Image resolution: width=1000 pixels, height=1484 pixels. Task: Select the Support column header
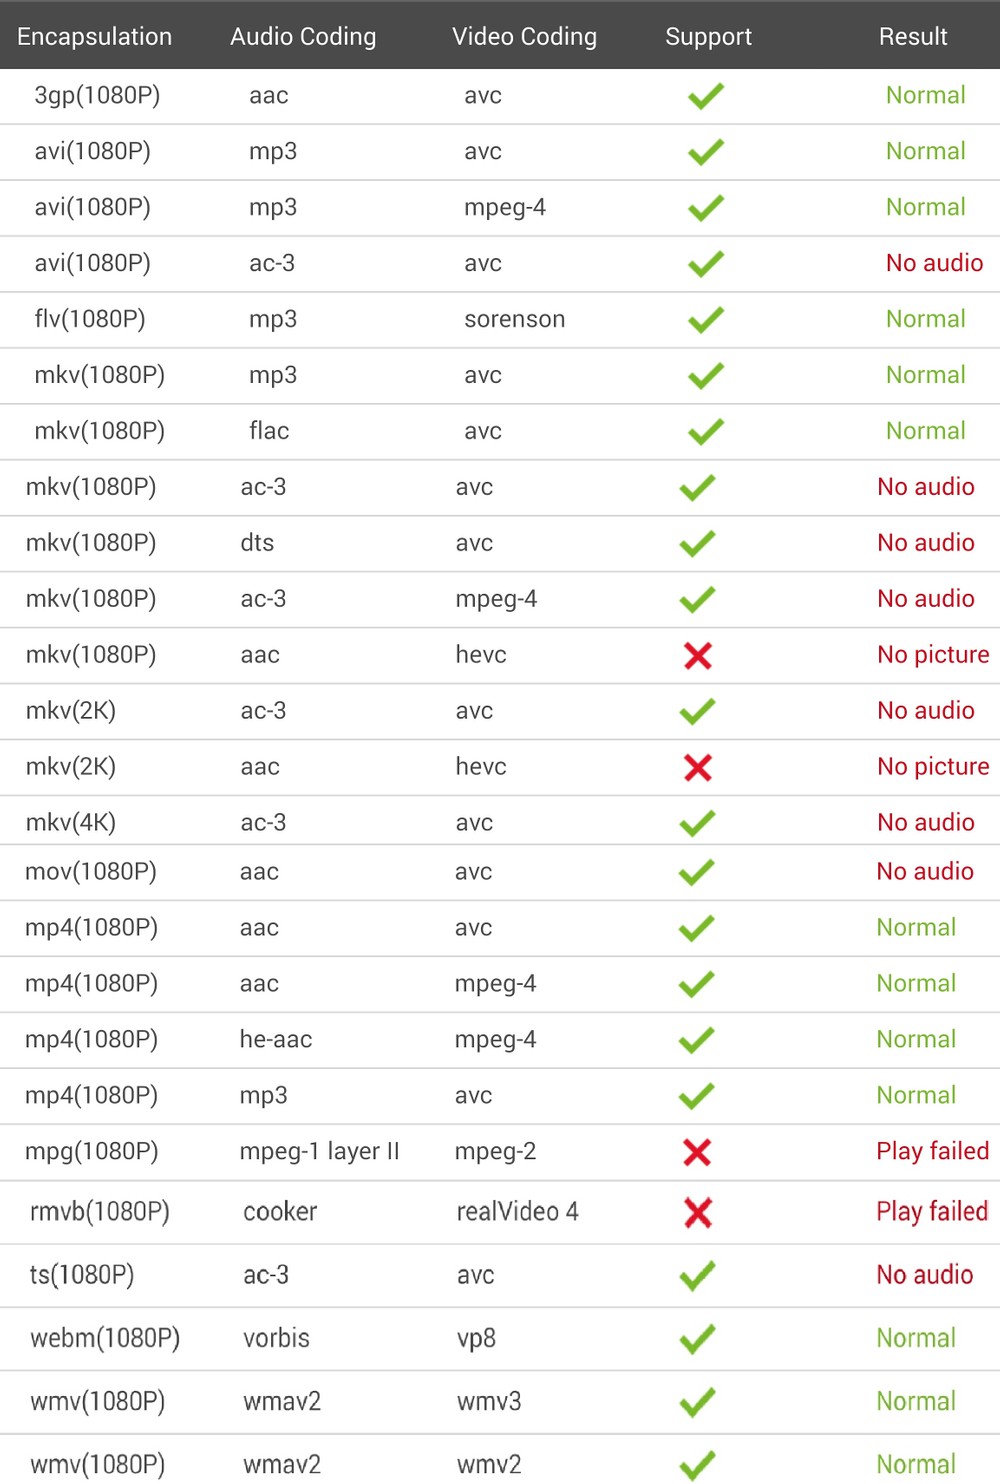coord(708,37)
